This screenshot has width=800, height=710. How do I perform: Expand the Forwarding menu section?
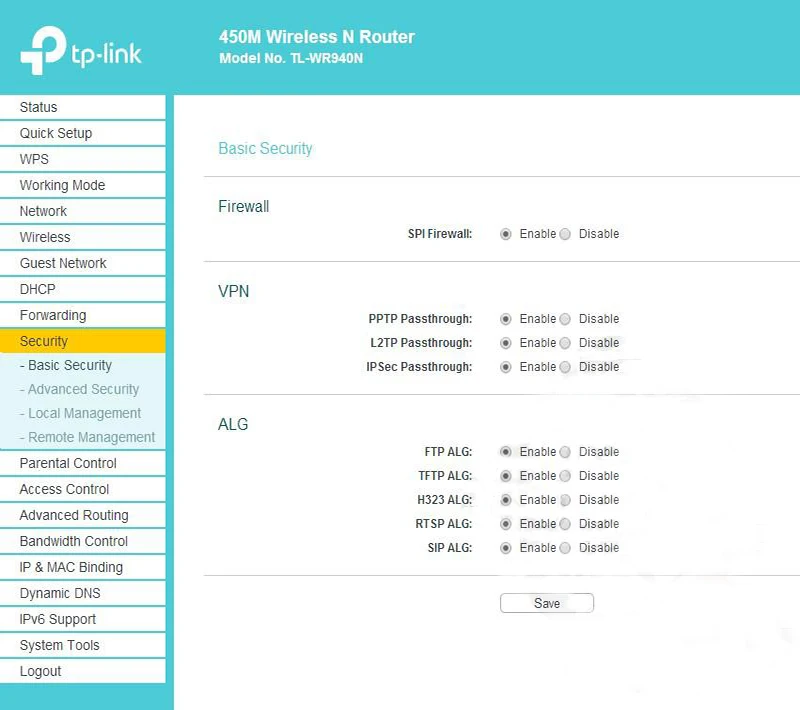click(53, 315)
